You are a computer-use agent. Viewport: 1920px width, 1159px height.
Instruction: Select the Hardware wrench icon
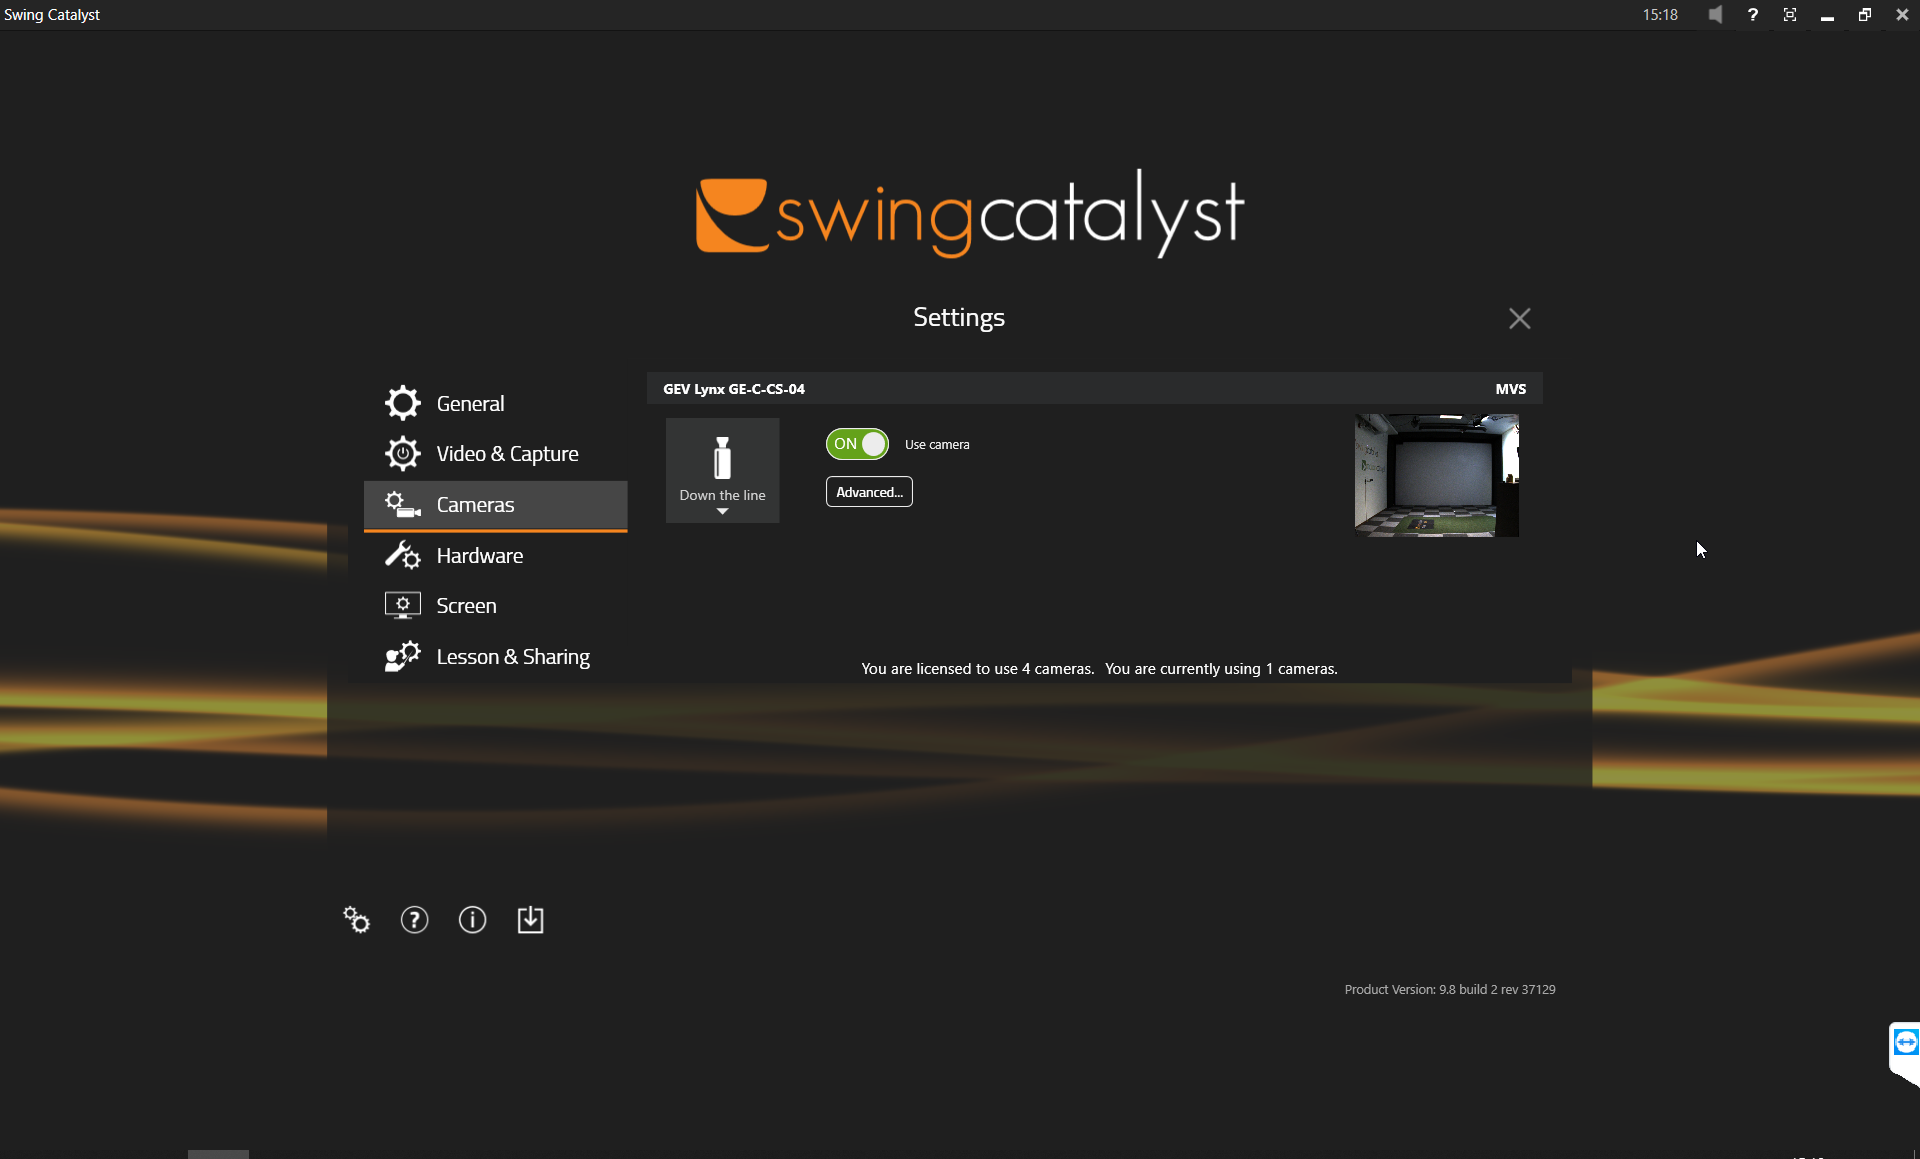(x=402, y=555)
